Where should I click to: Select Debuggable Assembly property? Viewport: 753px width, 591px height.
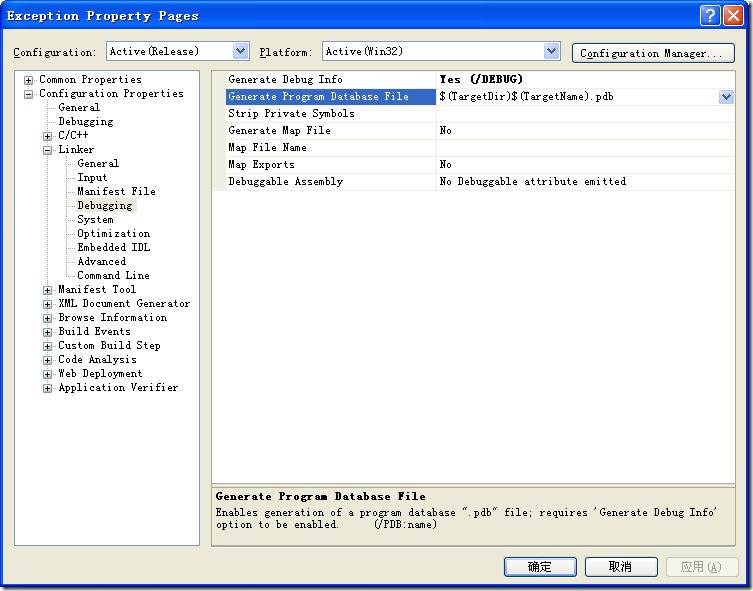coord(330,181)
